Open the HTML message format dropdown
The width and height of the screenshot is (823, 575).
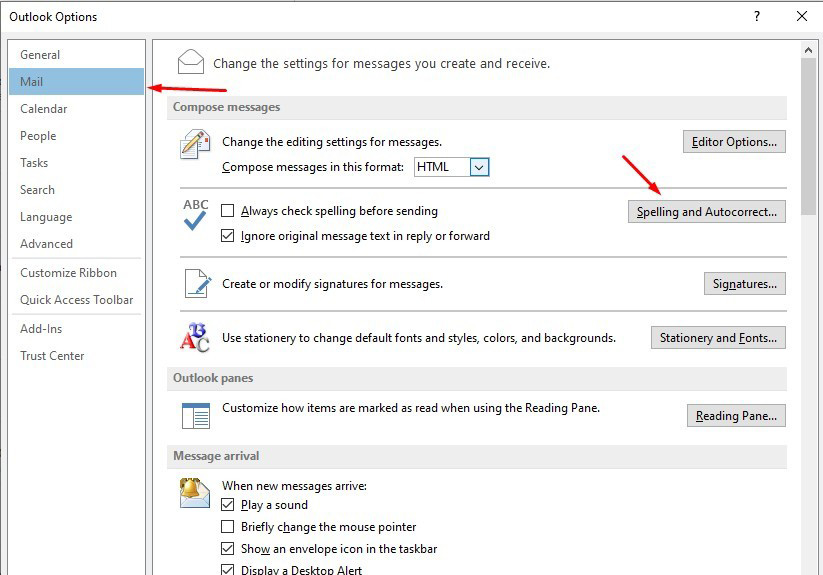479,167
